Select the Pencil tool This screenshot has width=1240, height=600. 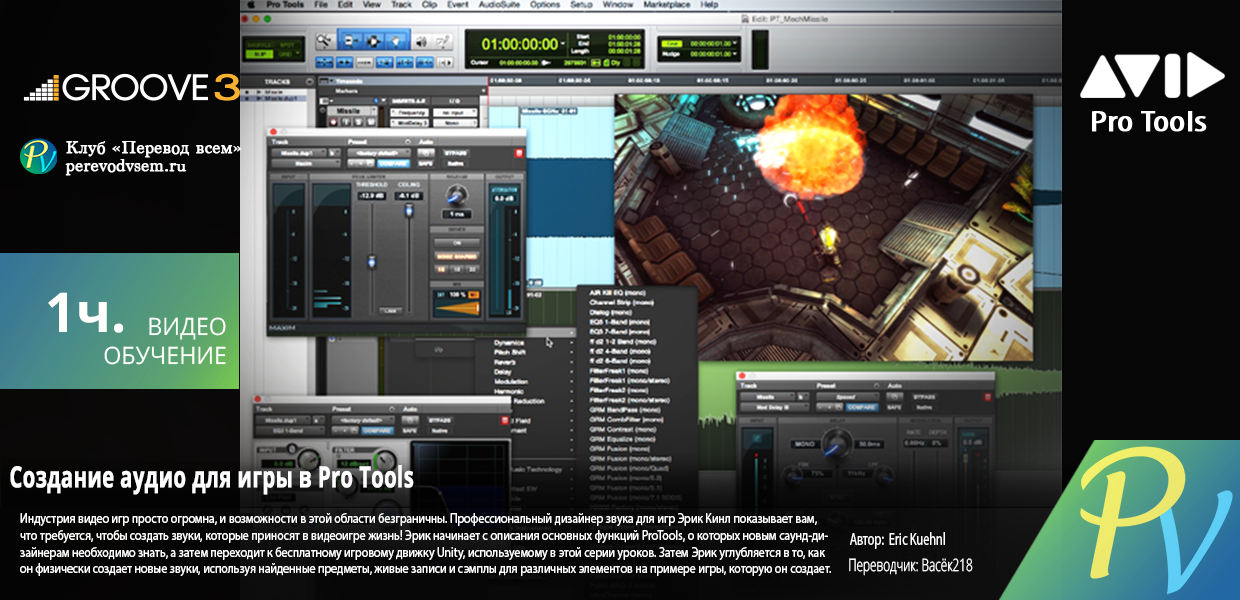pyautogui.click(x=441, y=42)
